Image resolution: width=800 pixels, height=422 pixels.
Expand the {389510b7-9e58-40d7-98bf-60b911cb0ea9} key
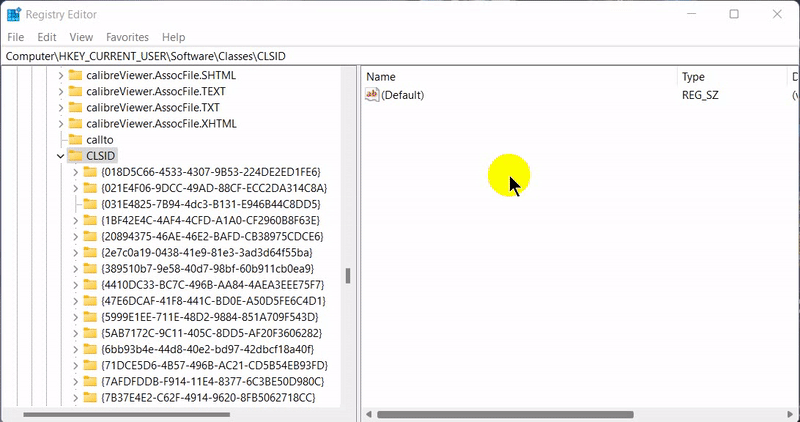(x=76, y=269)
